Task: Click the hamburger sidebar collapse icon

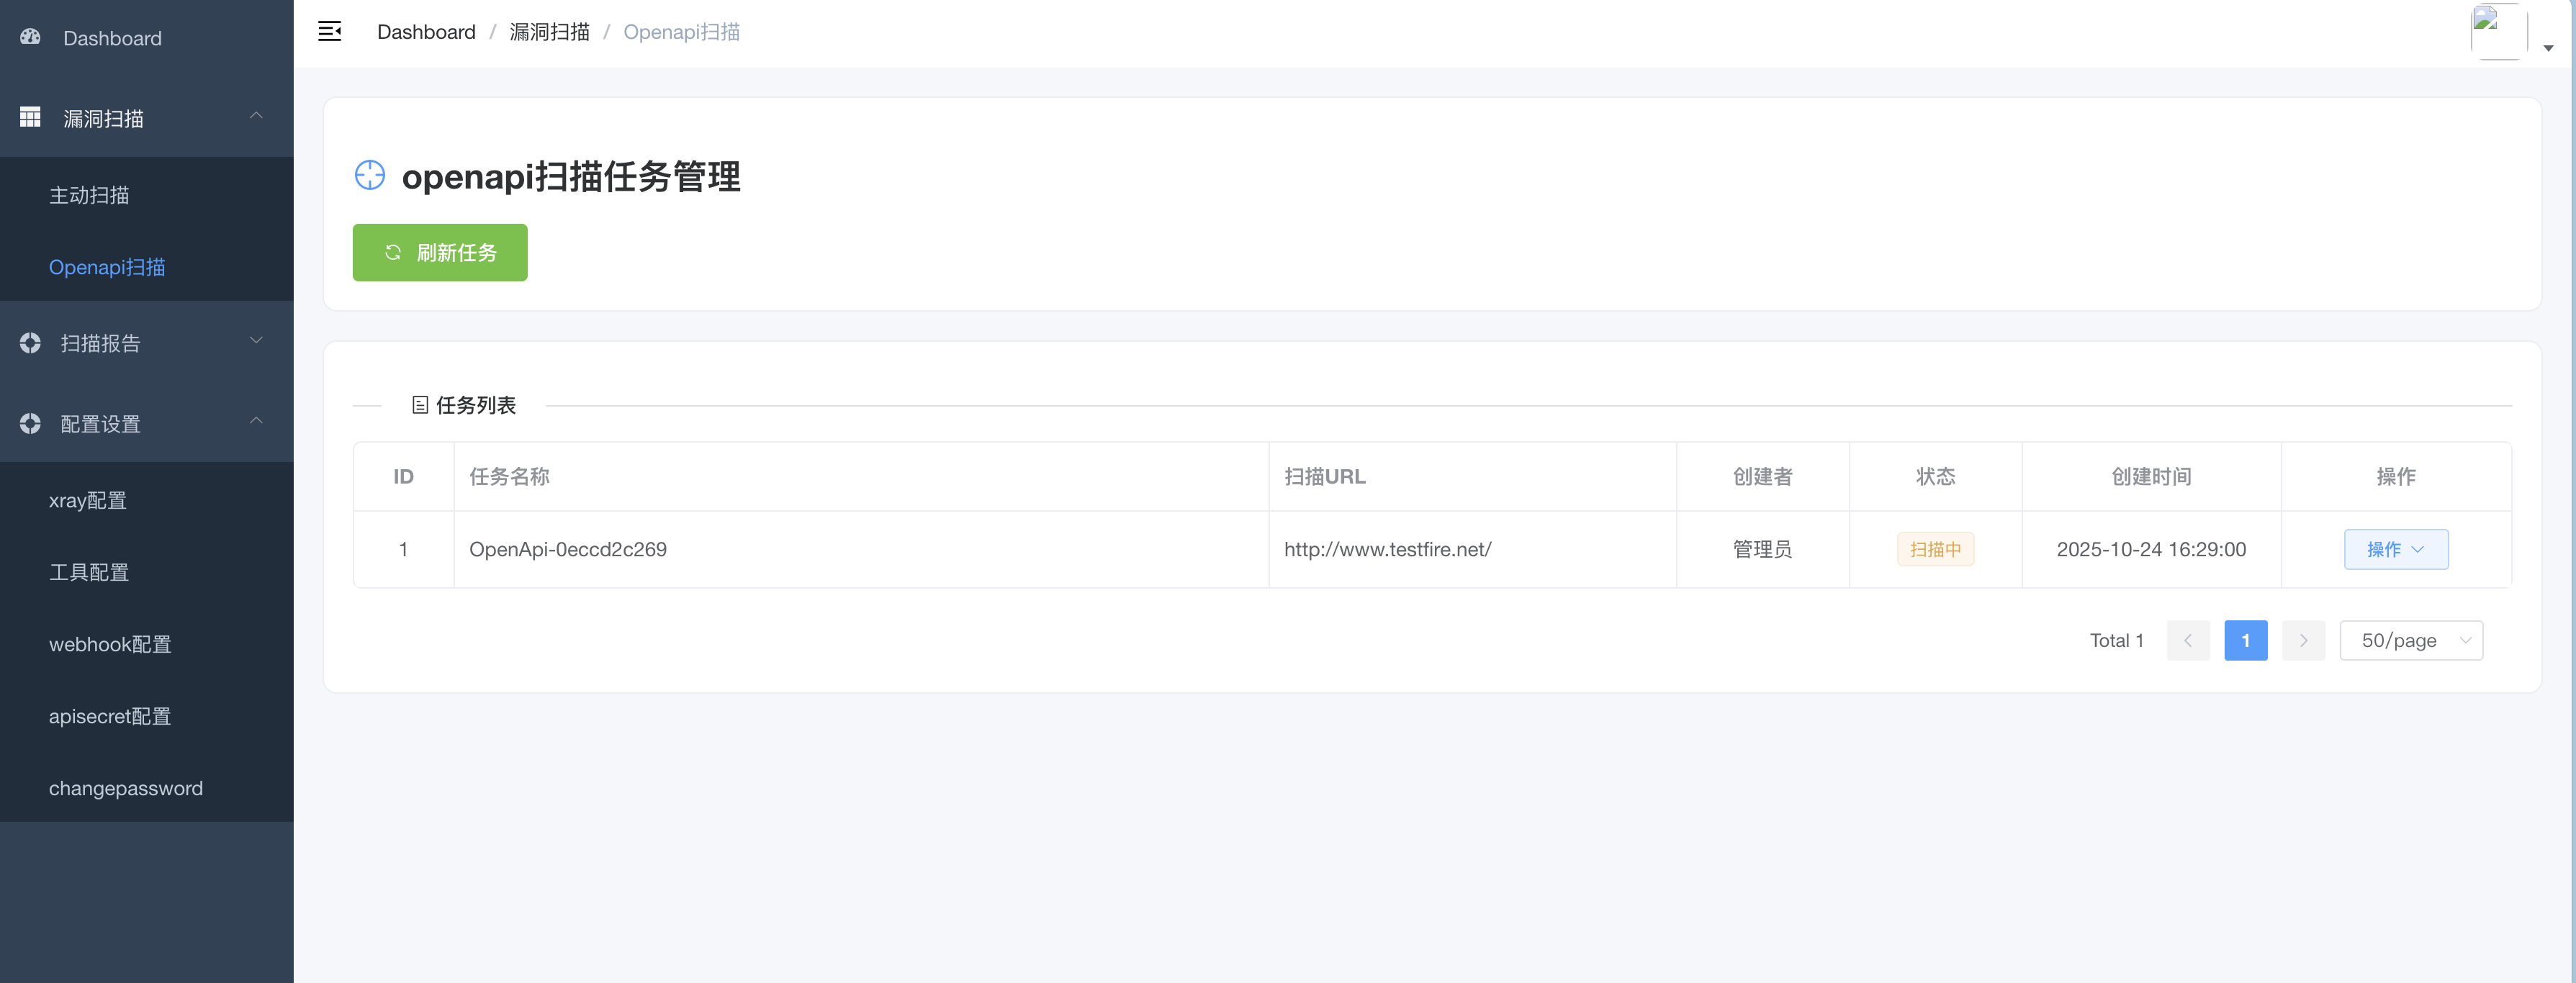Action: [x=329, y=32]
